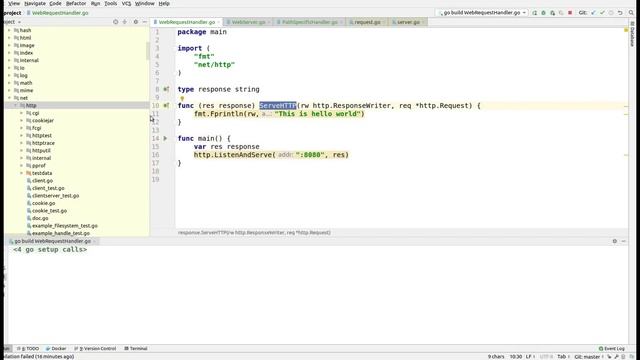This screenshot has width=640, height=360.
Task: Expand the cgi folder
Action: pyautogui.click(x=22, y=113)
